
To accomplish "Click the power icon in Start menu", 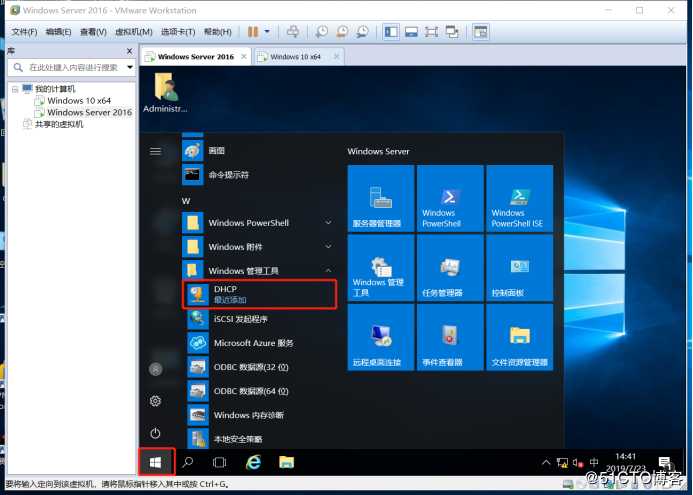I will (155, 433).
